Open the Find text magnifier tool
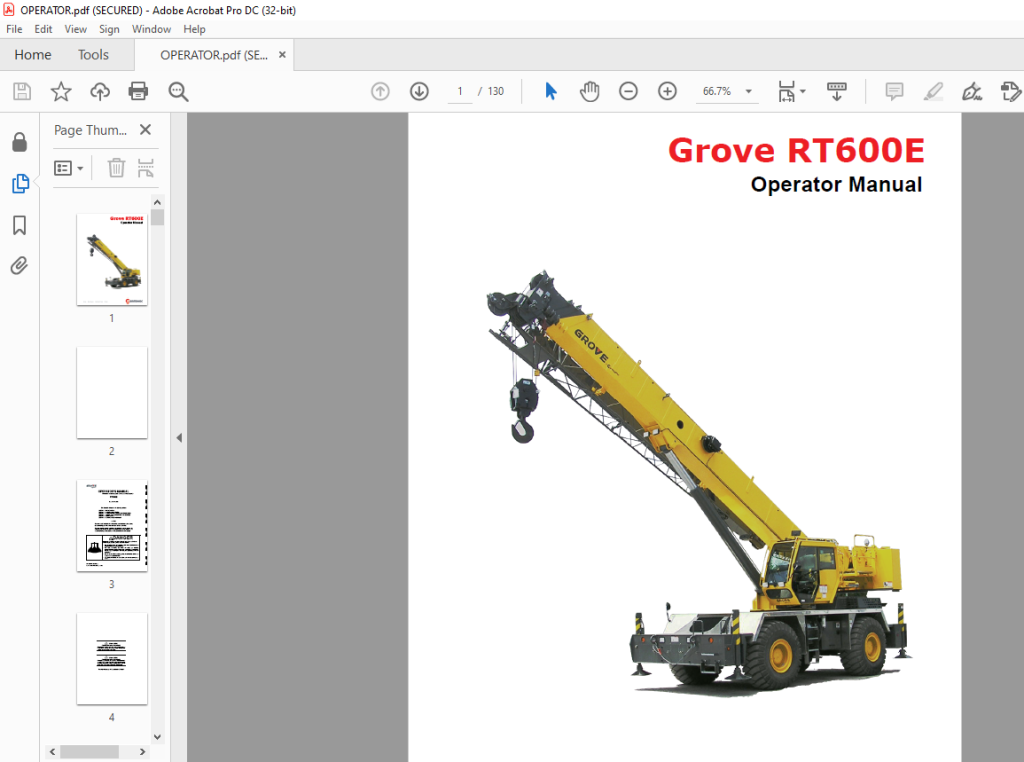The image size is (1024, 762). (178, 91)
